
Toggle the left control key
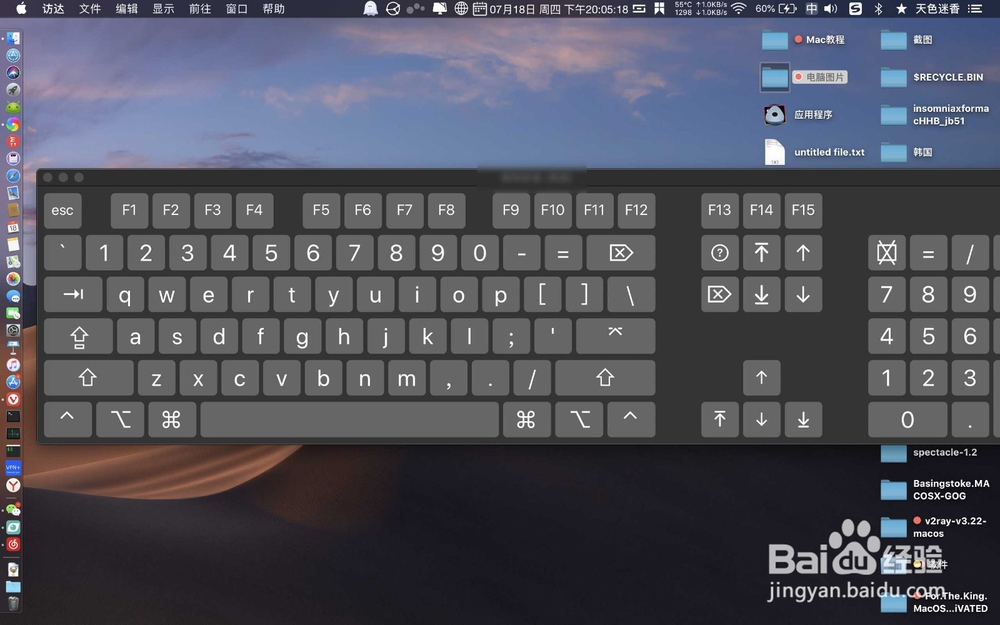coord(68,420)
